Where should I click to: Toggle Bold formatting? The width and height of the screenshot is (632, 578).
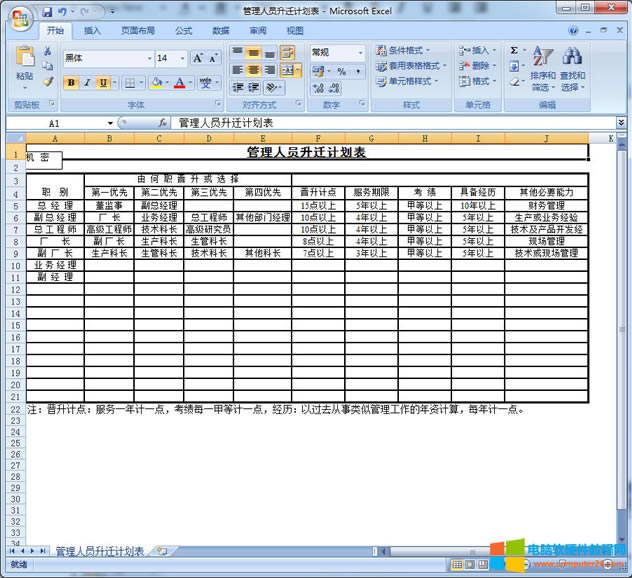click(x=71, y=83)
